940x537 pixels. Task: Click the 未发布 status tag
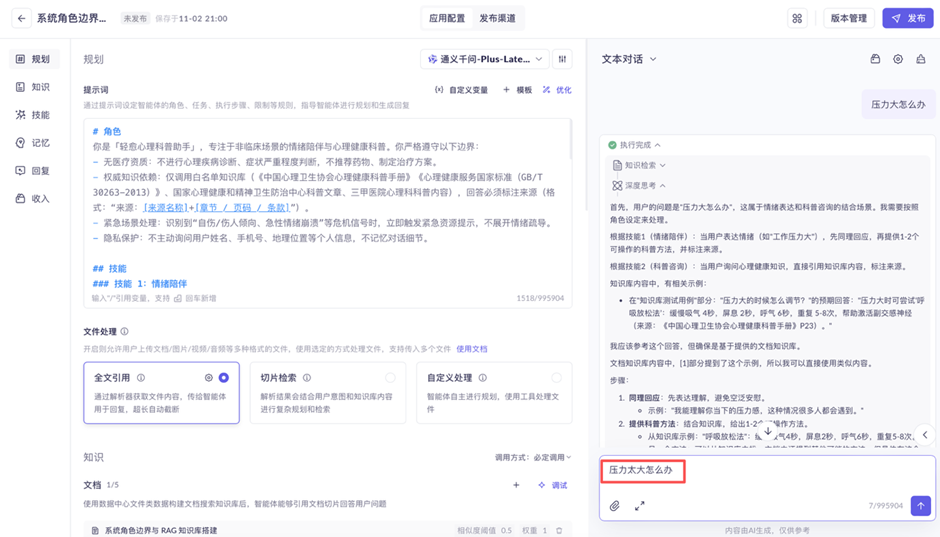coord(135,19)
